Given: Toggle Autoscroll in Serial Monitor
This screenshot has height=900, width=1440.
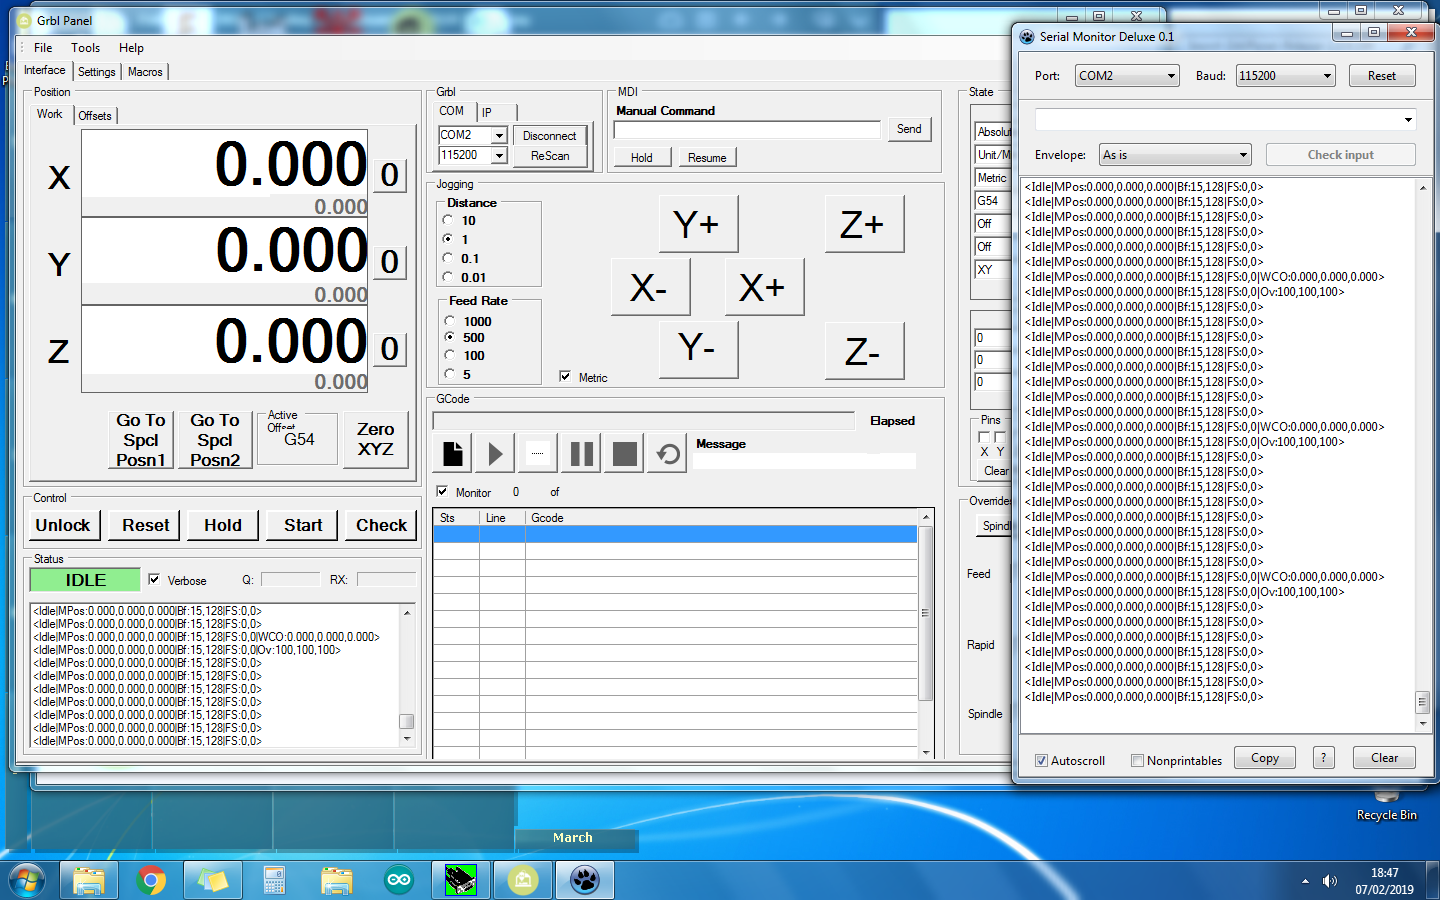Looking at the screenshot, I should (1041, 760).
